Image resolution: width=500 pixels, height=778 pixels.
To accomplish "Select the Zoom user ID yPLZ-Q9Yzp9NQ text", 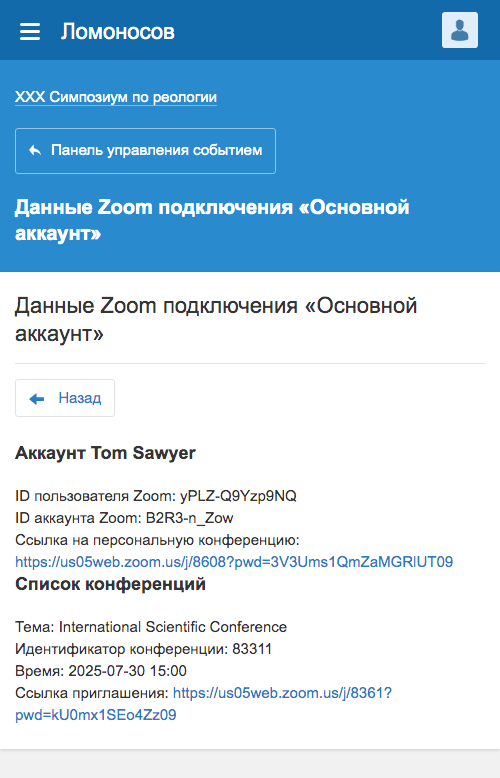I will [238, 496].
